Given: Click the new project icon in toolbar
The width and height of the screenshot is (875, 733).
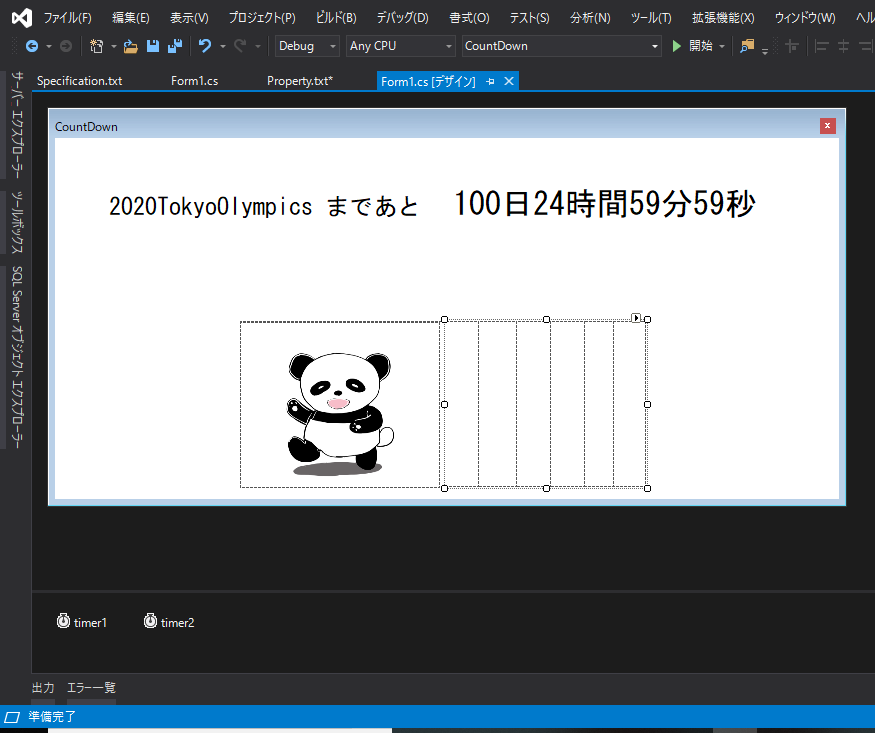Looking at the screenshot, I should coord(96,46).
